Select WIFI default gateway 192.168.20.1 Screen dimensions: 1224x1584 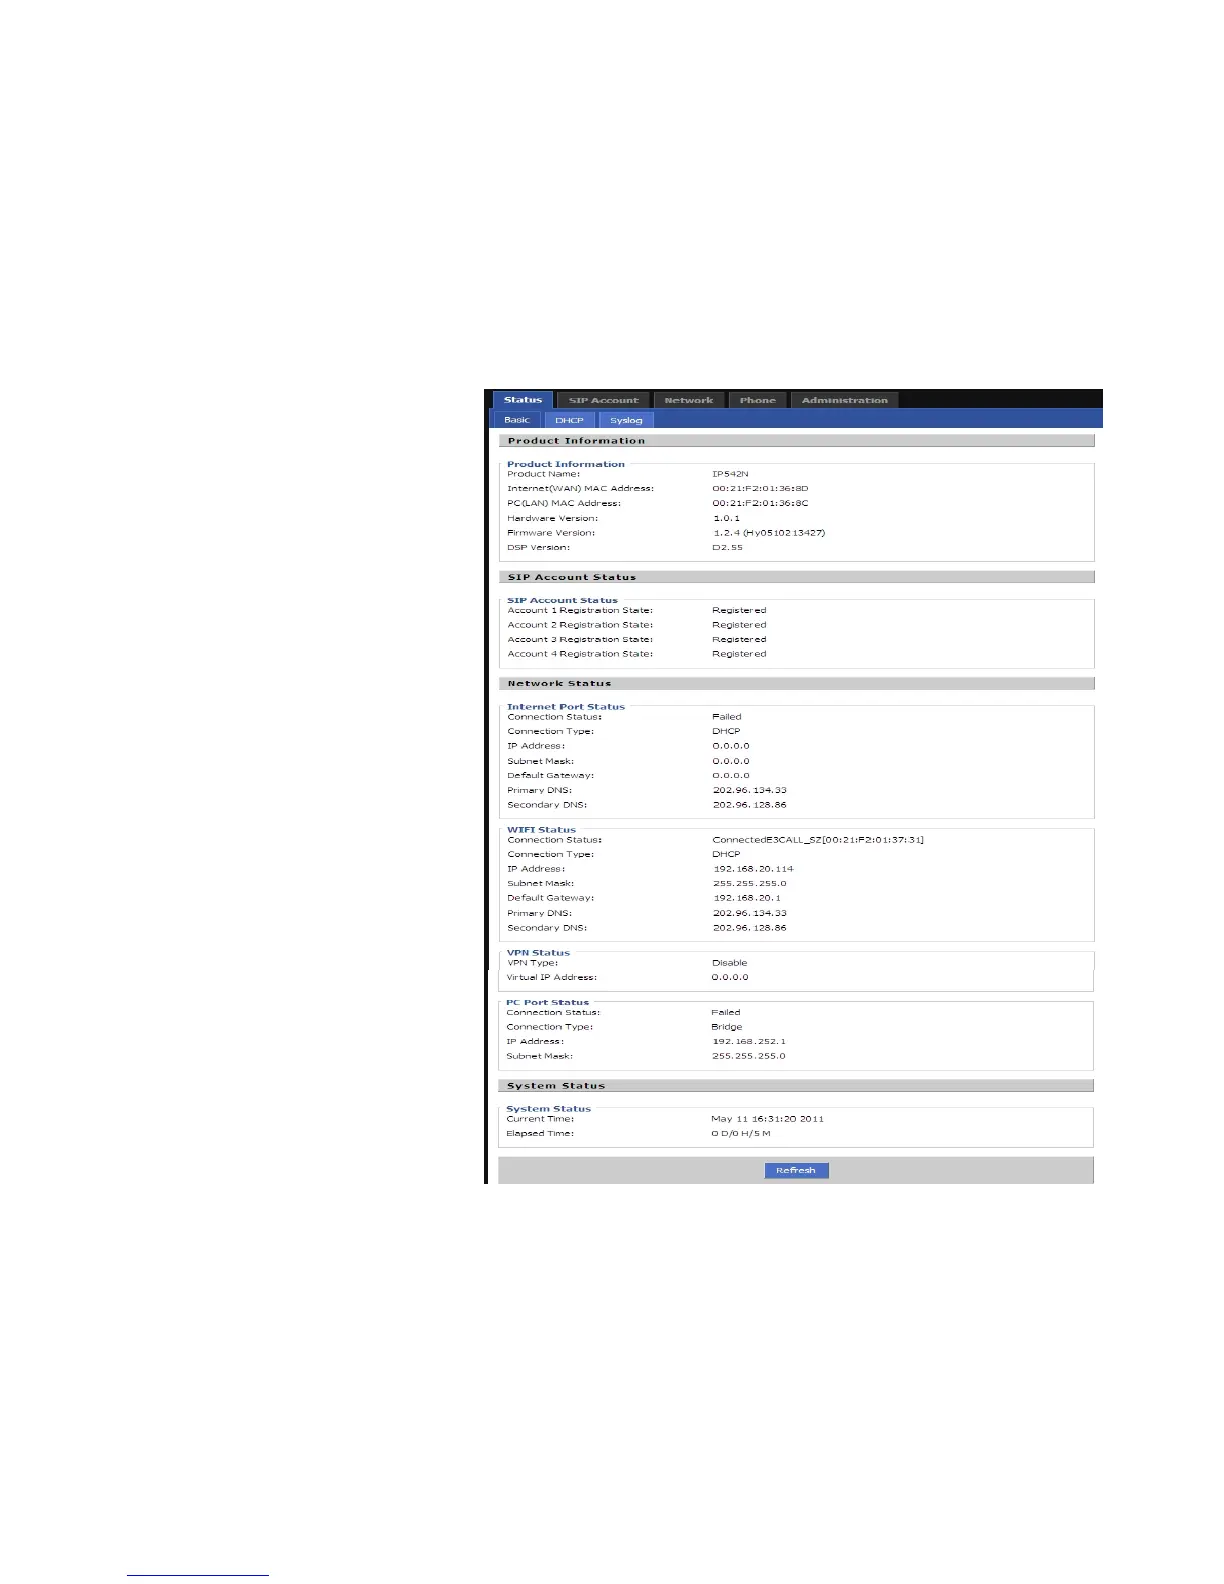[x=747, y=898]
